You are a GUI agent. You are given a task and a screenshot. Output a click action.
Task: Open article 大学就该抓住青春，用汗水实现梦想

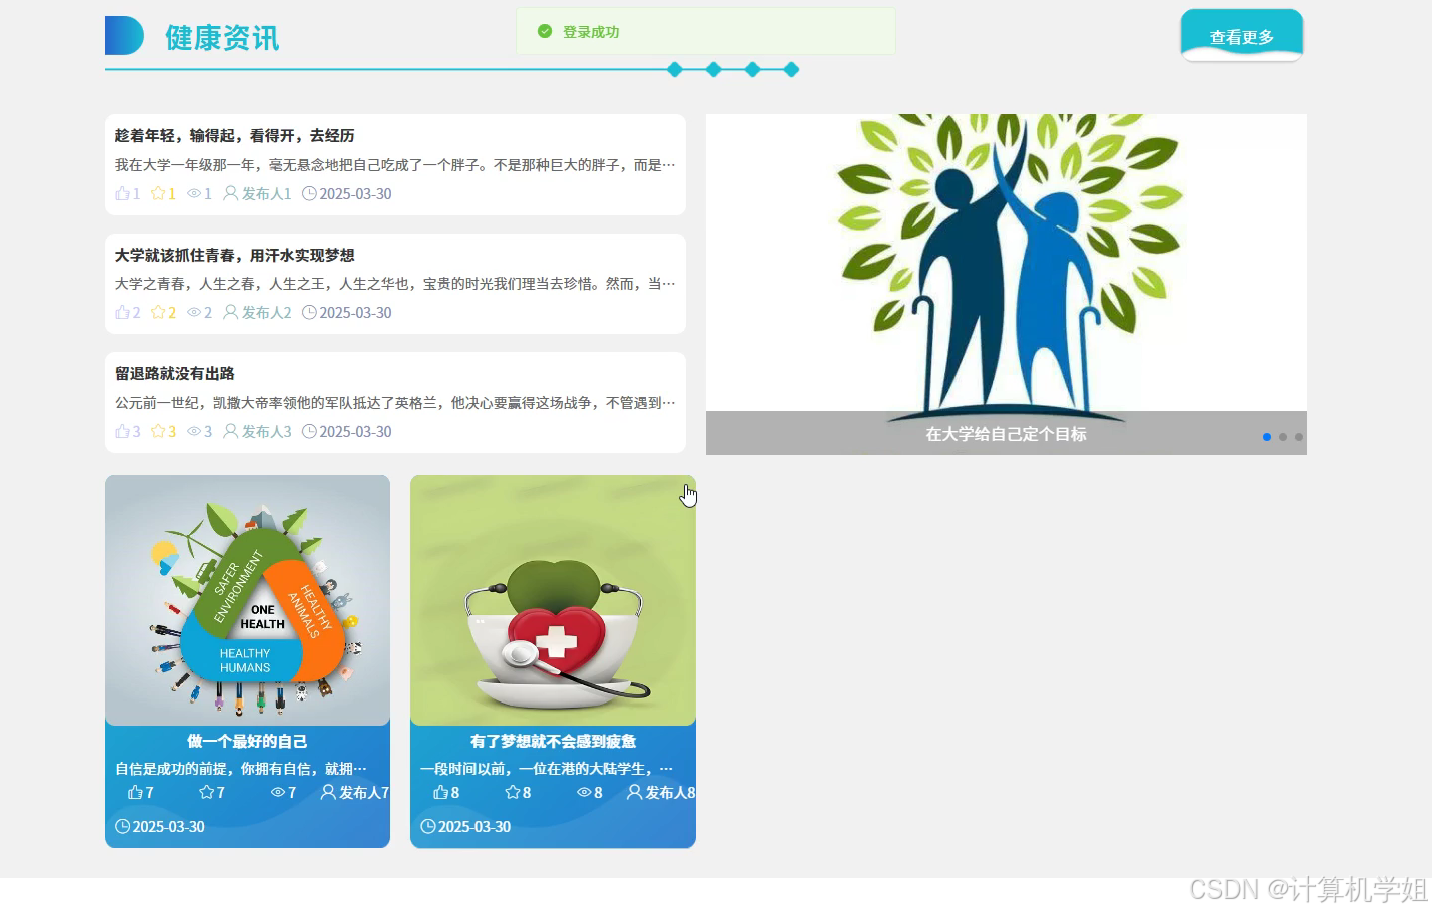[234, 256]
